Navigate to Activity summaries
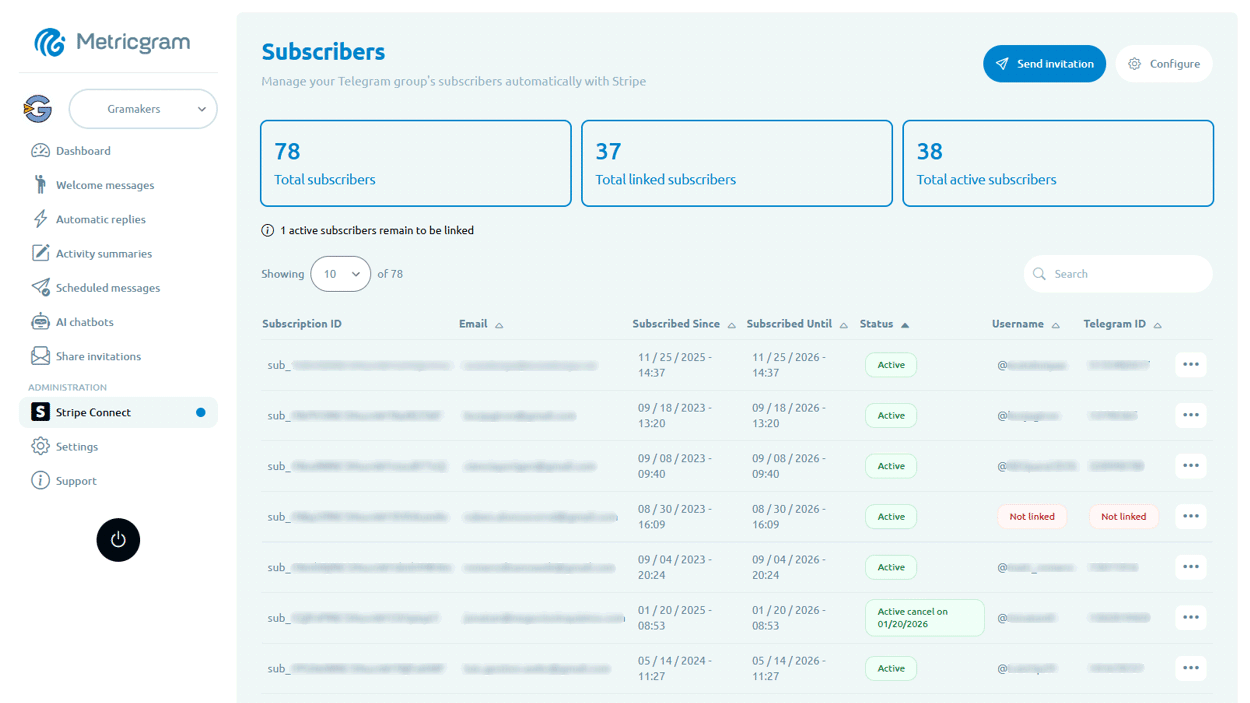Image resolution: width=1250 pixels, height=703 pixels. [x=104, y=253]
